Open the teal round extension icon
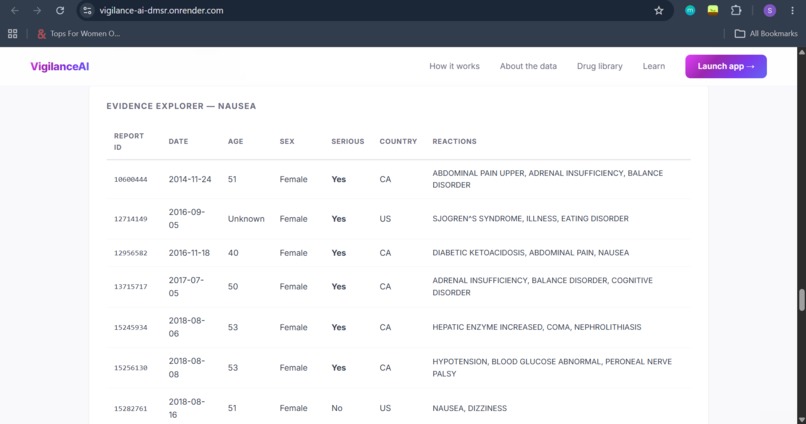The width and height of the screenshot is (806, 424). tap(690, 10)
